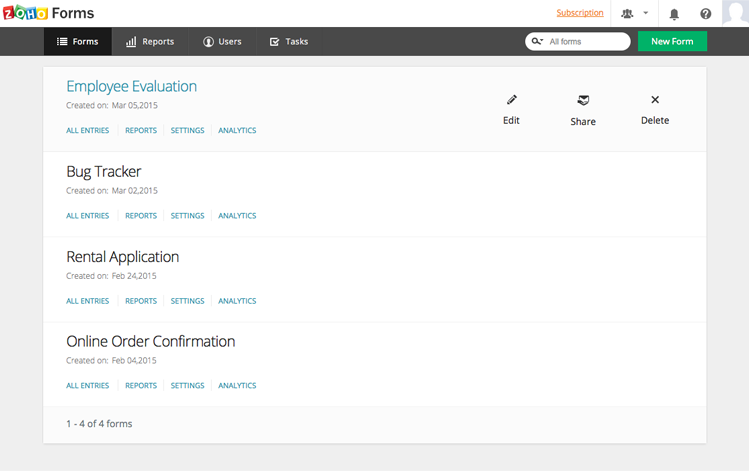
Task: Expand the users group dropdown arrow
Action: pos(645,13)
